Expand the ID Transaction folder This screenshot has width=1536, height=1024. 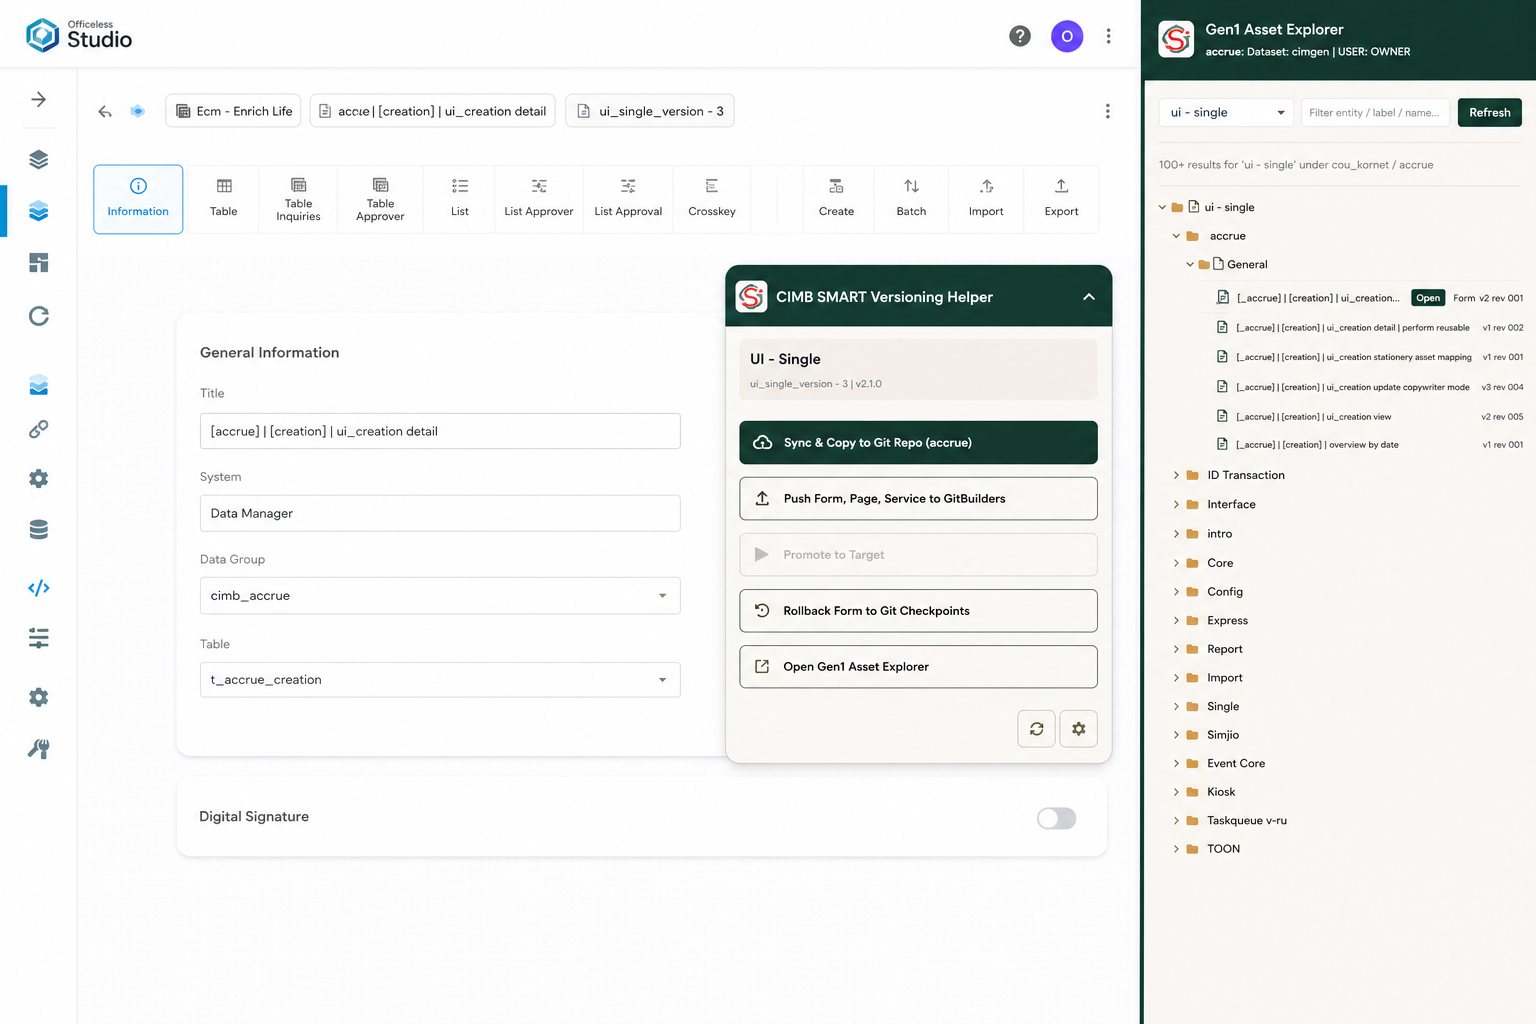pos(1176,475)
